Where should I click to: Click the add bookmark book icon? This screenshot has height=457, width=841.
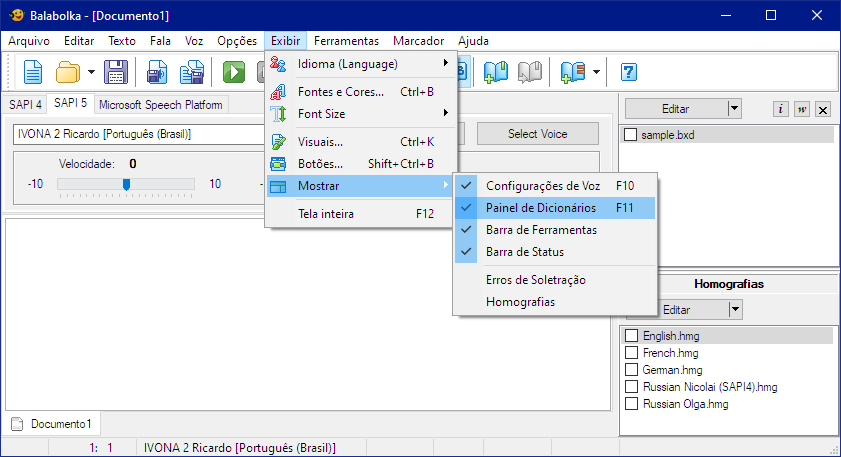click(496, 72)
